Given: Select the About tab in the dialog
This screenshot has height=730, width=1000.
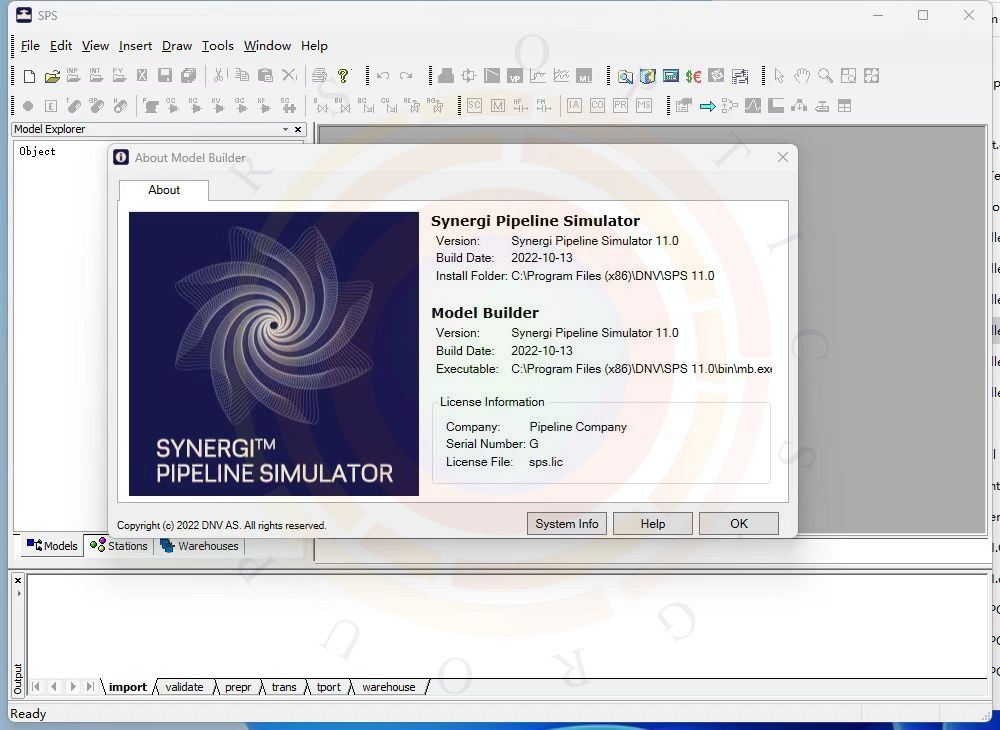Looking at the screenshot, I should 164,190.
